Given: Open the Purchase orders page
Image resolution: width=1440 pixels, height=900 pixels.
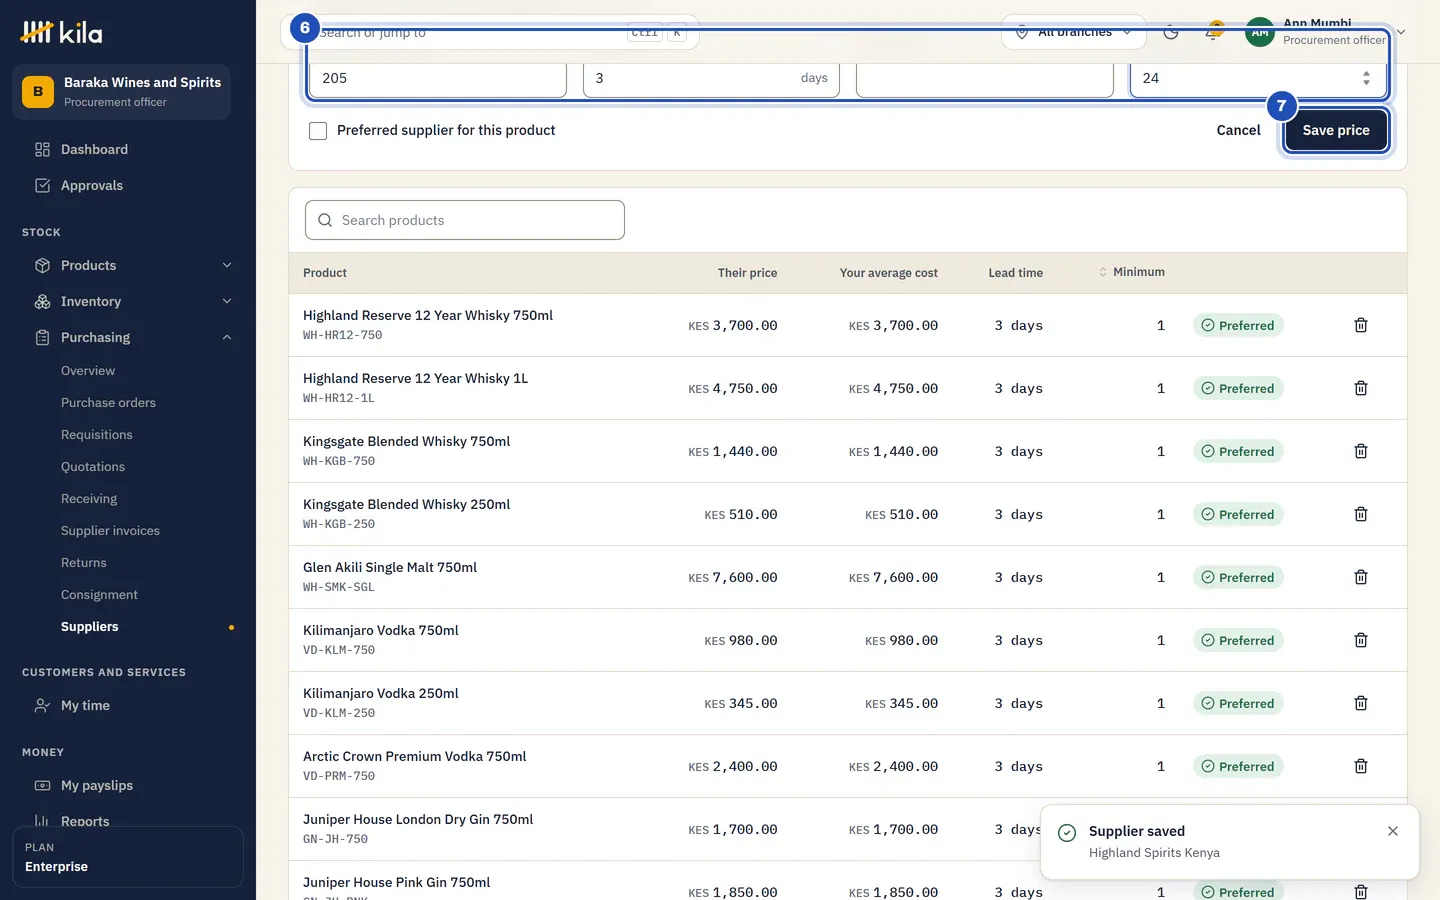Looking at the screenshot, I should [x=108, y=403].
